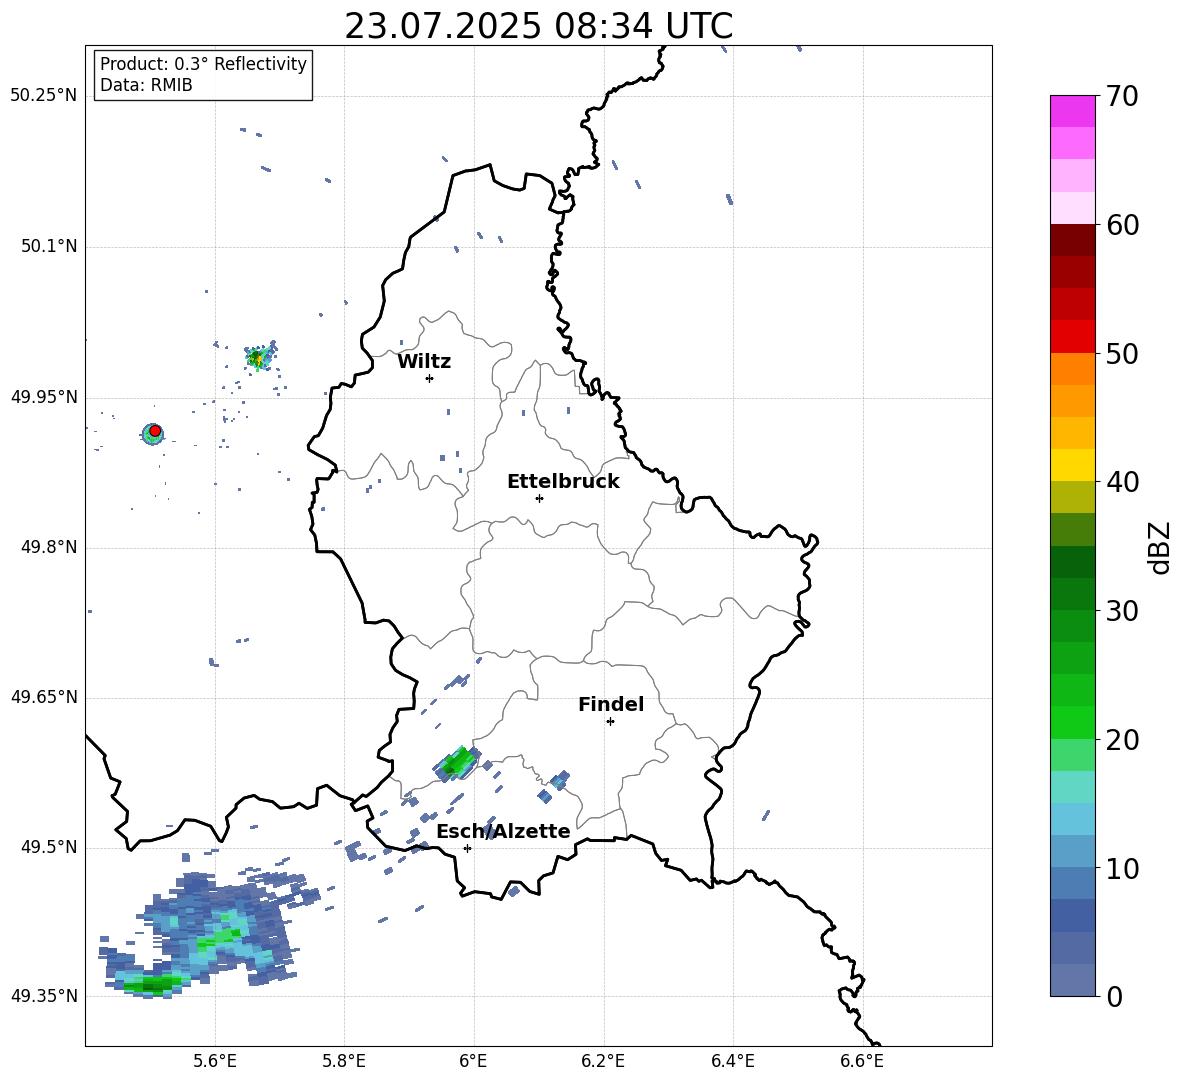Screen dimensions: 1184x1081
Task: Click the 49.95°N latitude label
Action: click(44, 397)
